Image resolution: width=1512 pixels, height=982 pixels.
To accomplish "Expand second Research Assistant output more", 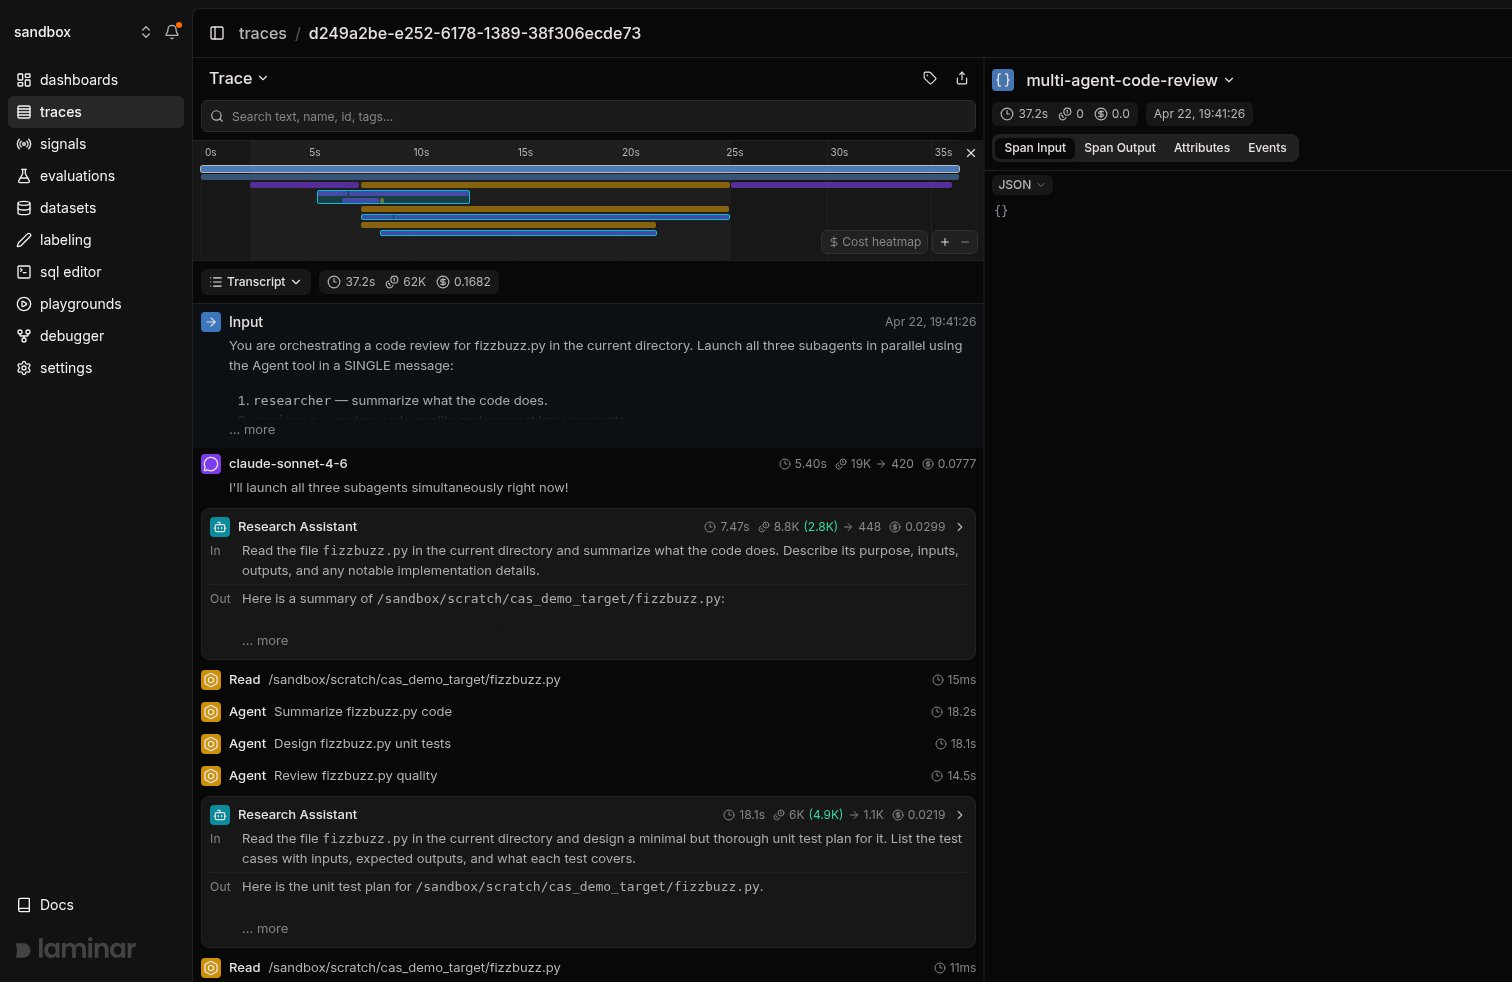I will (265, 929).
